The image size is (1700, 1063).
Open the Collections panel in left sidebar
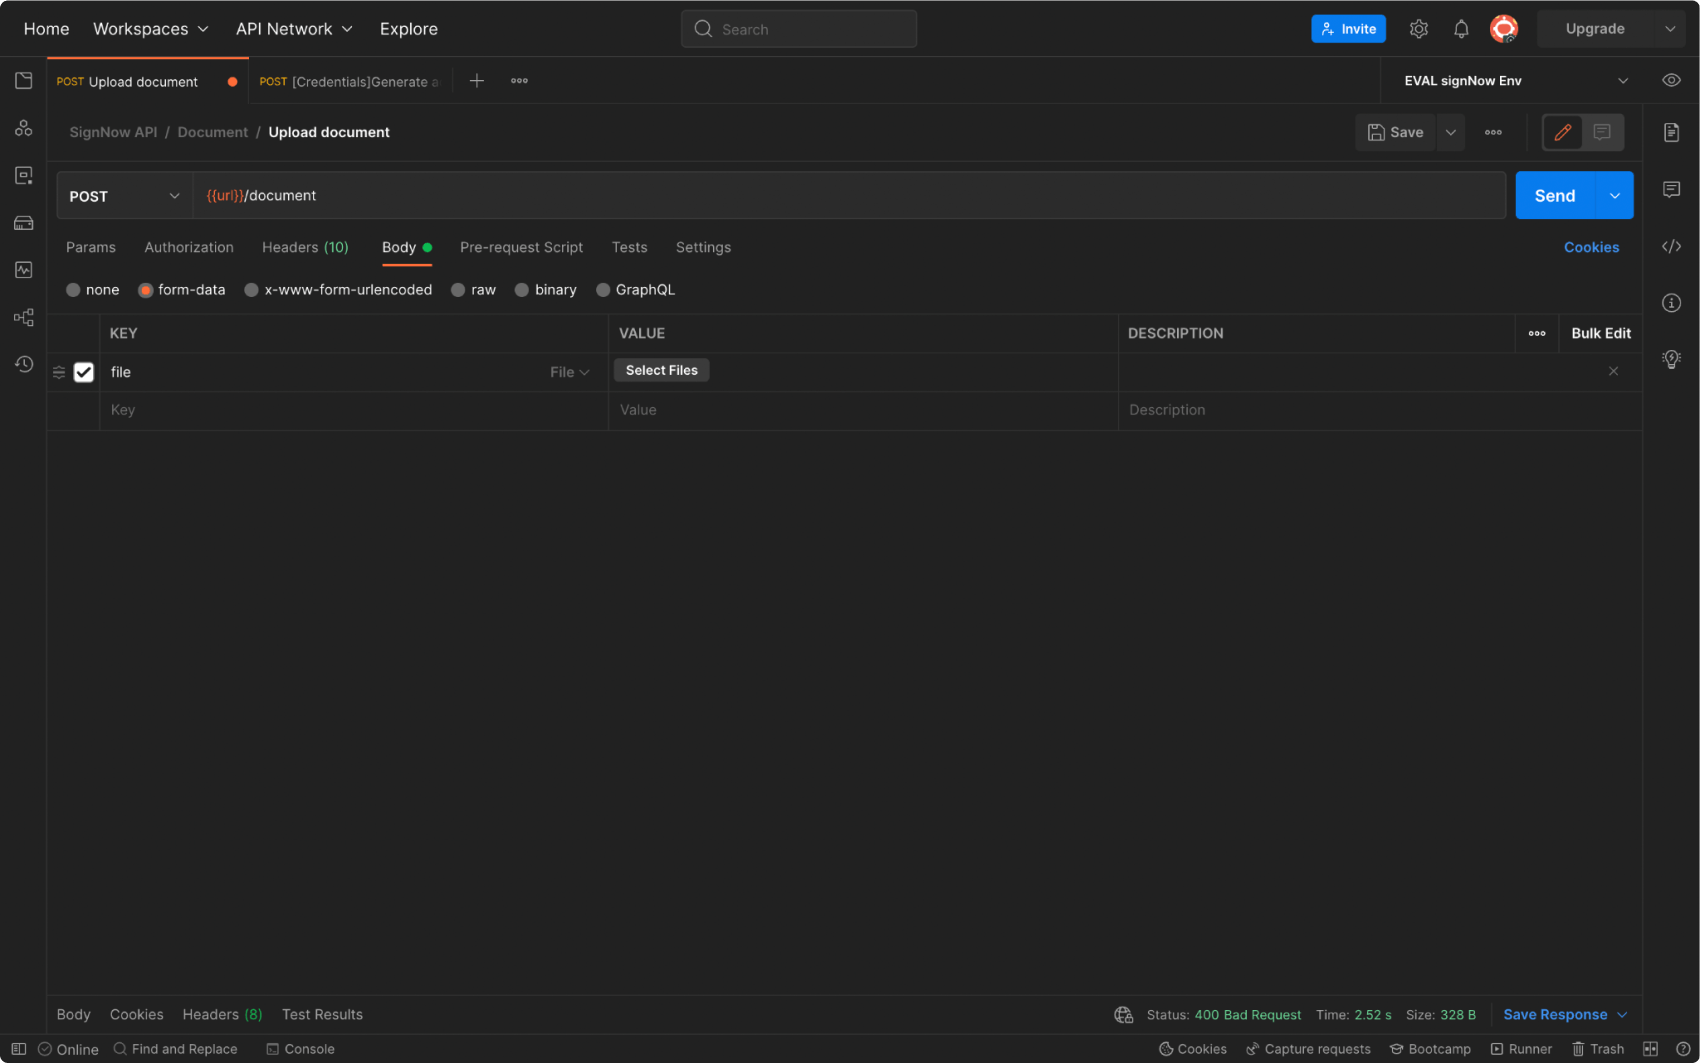coord(24,81)
